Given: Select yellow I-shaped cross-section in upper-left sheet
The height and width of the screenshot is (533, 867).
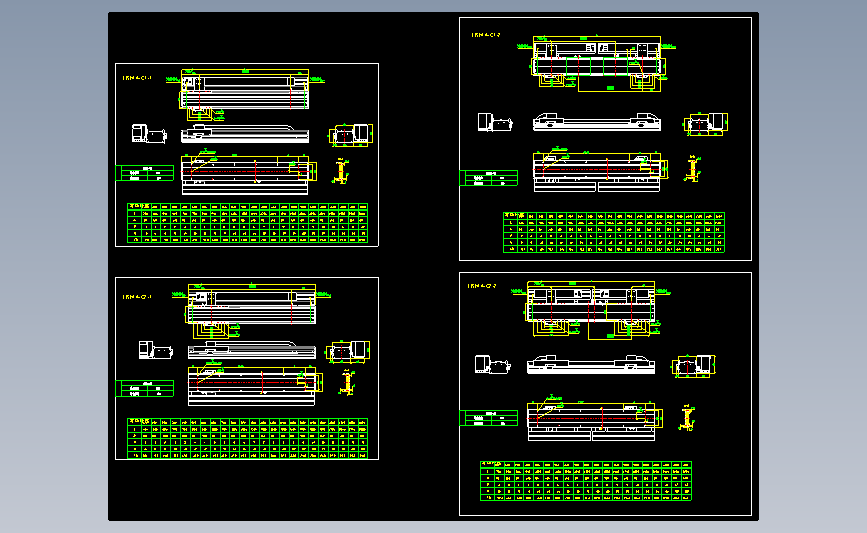Looking at the screenshot, I should click(x=341, y=171).
